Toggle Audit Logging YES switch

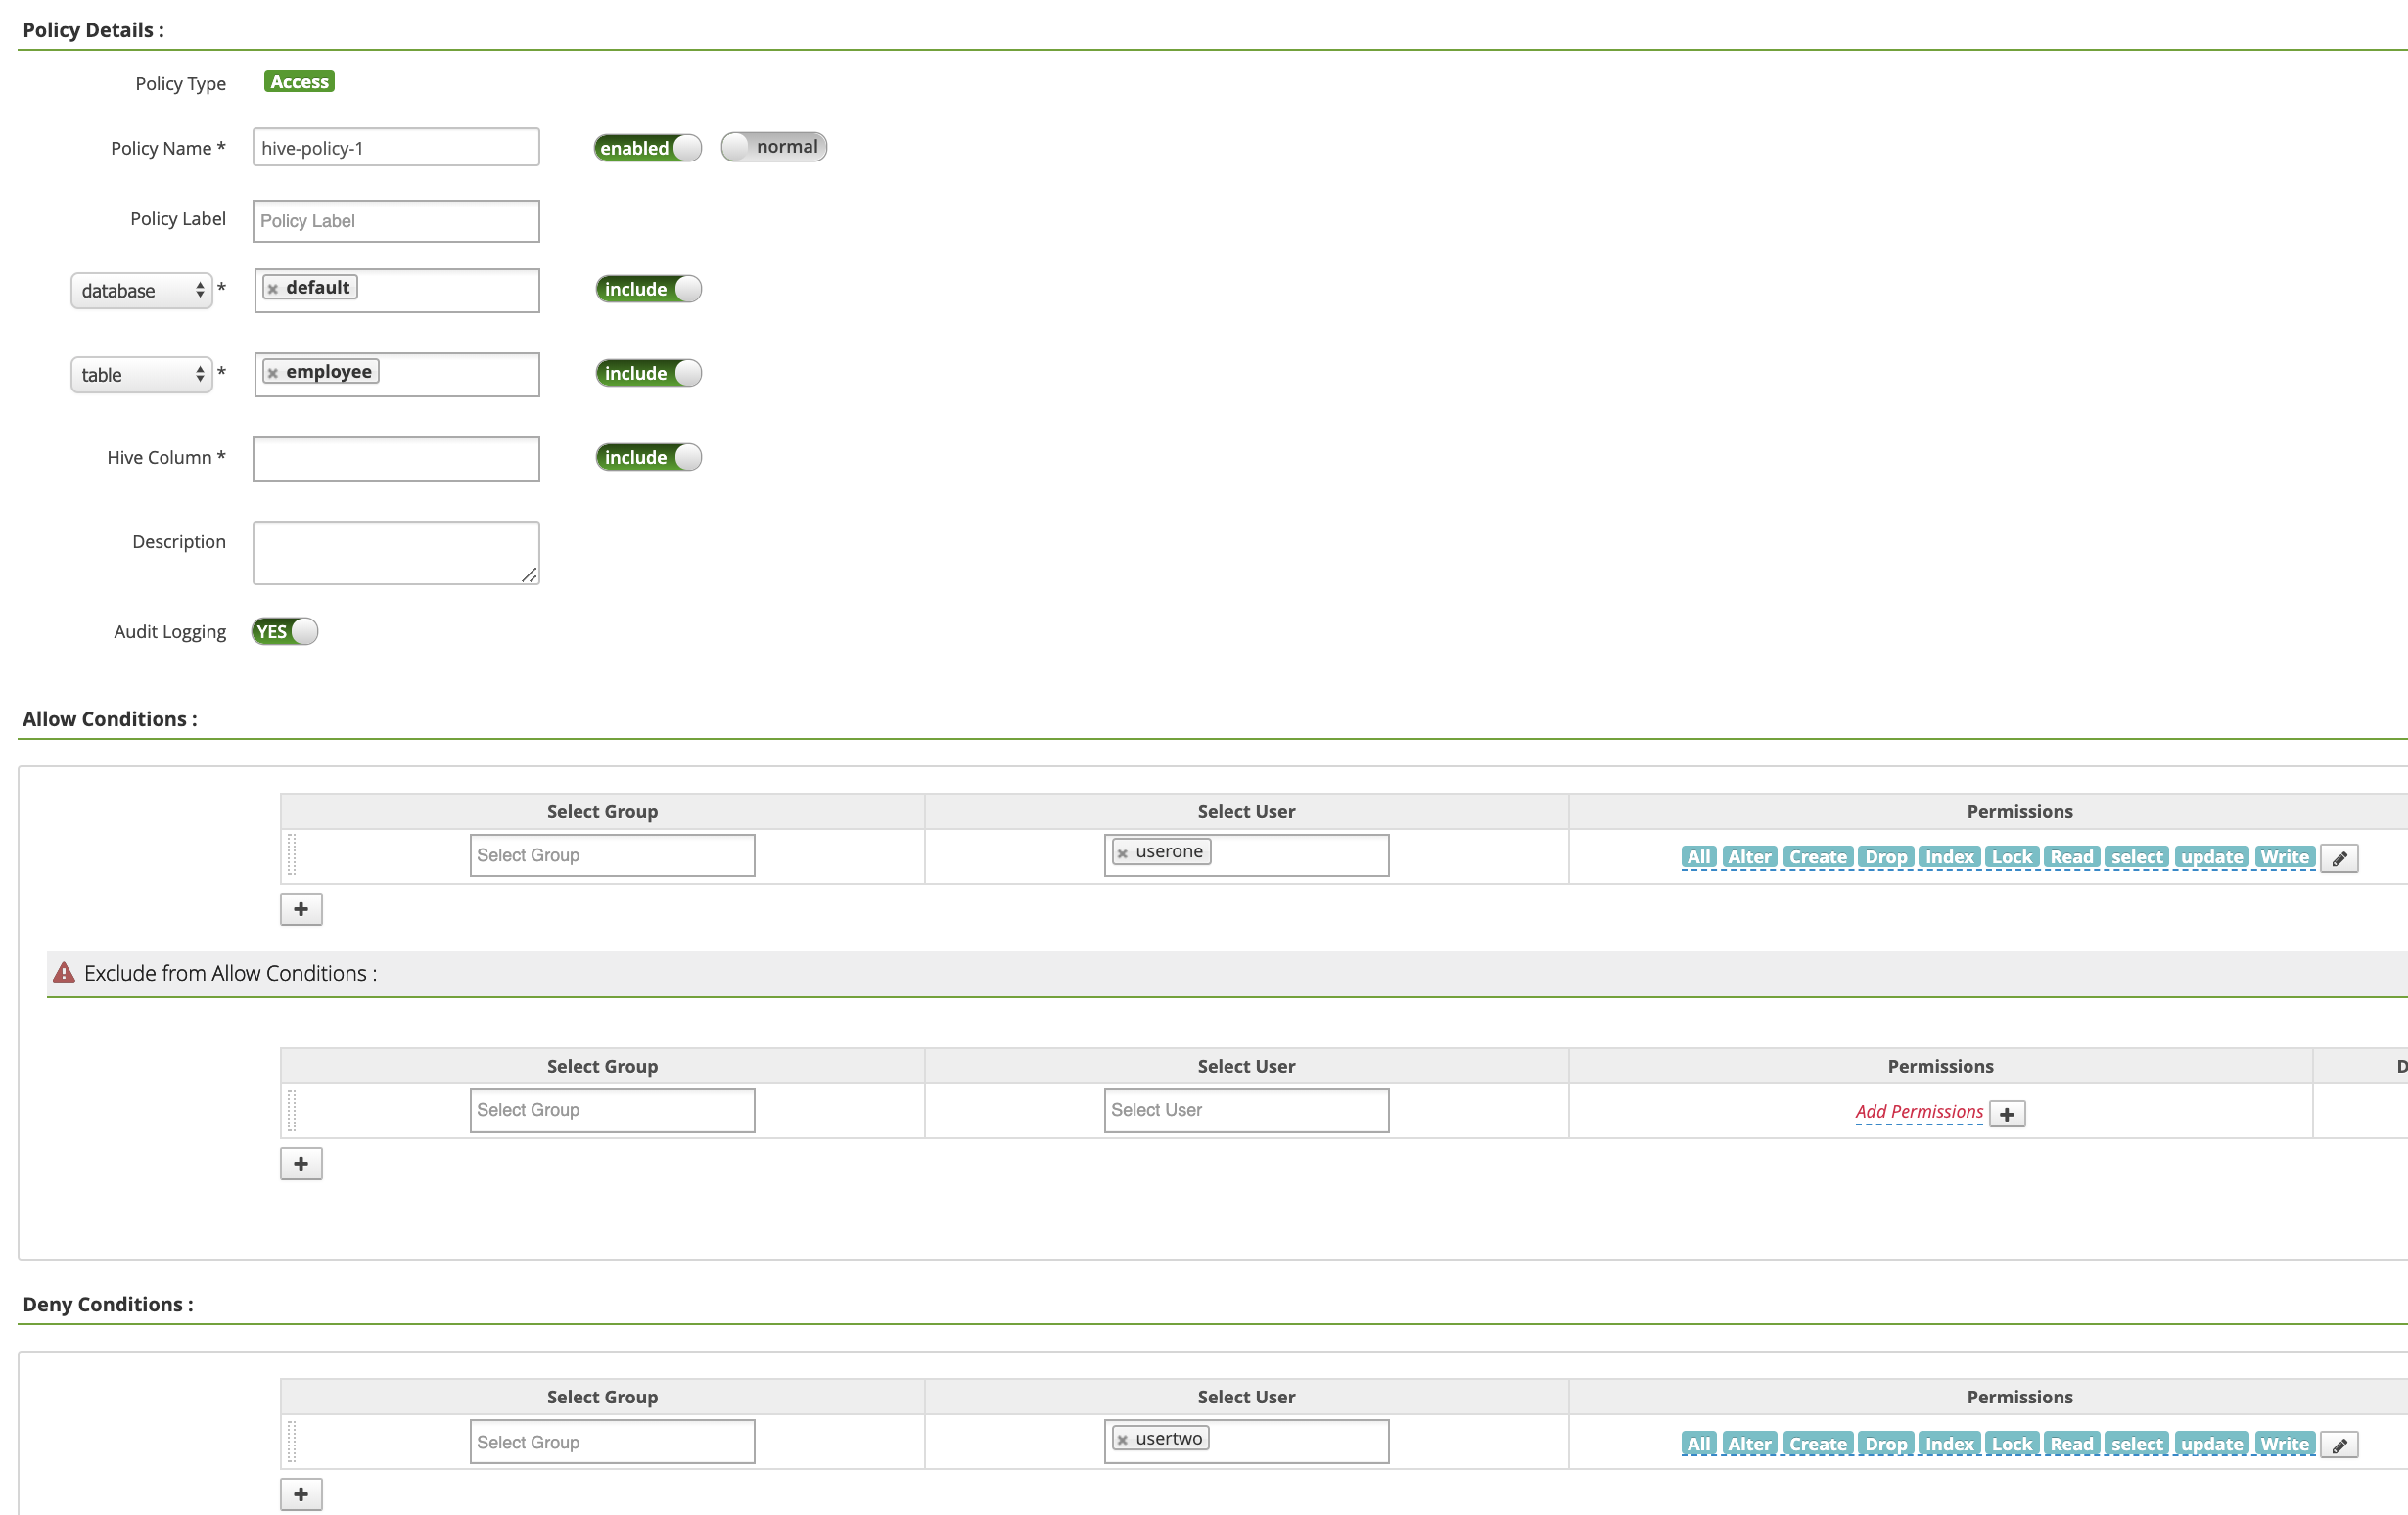click(284, 632)
